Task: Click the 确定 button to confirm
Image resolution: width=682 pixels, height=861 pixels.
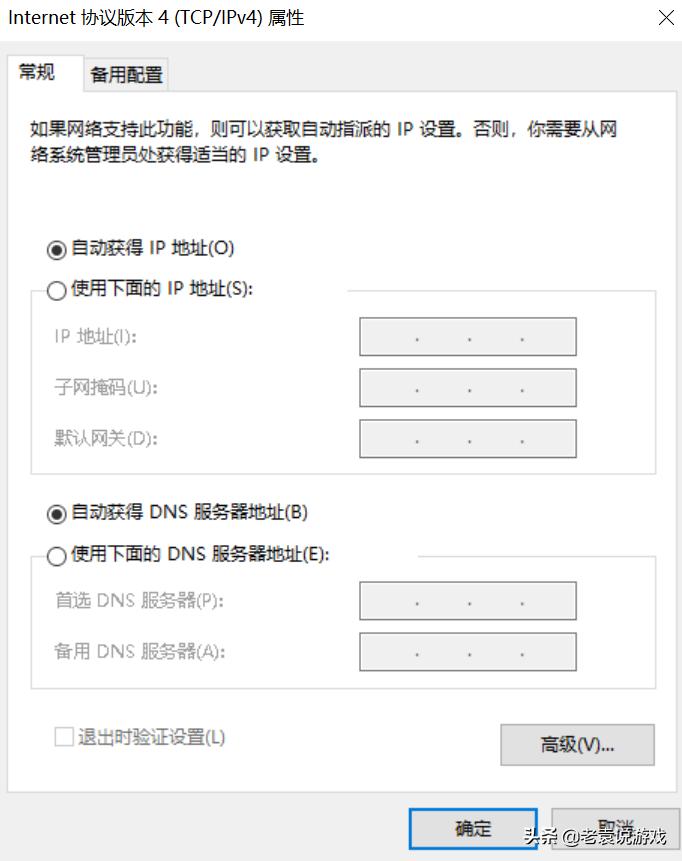Action: click(472, 829)
